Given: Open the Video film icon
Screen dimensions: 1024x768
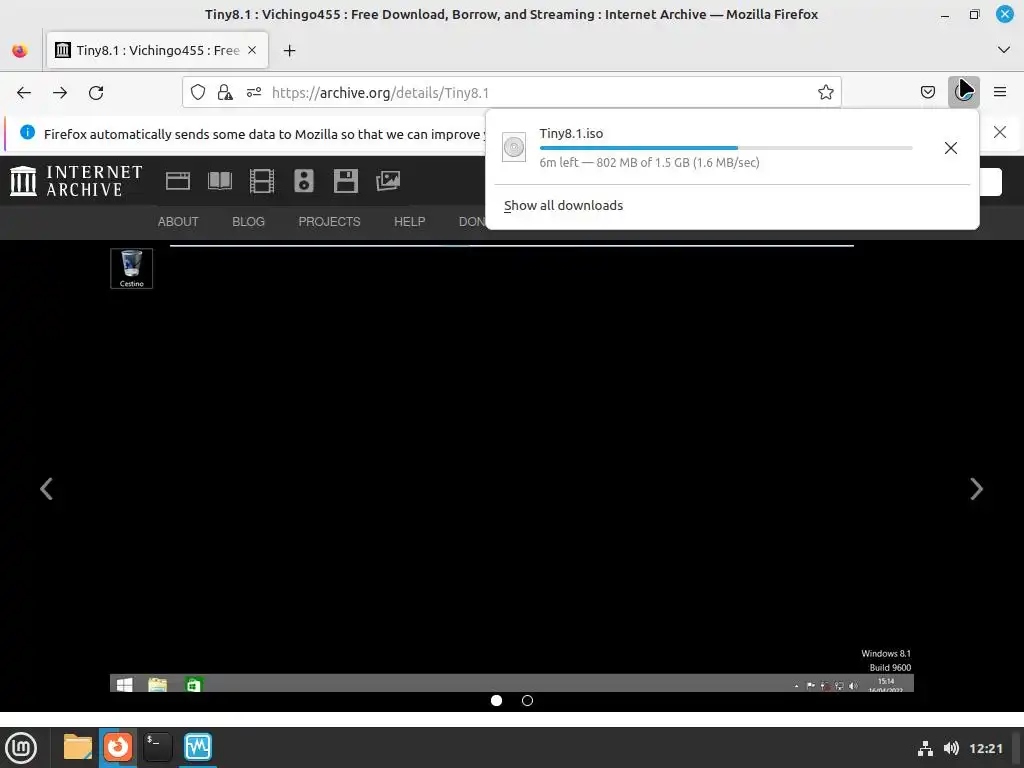Looking at the screenshot, I should [x=262, y=181].
